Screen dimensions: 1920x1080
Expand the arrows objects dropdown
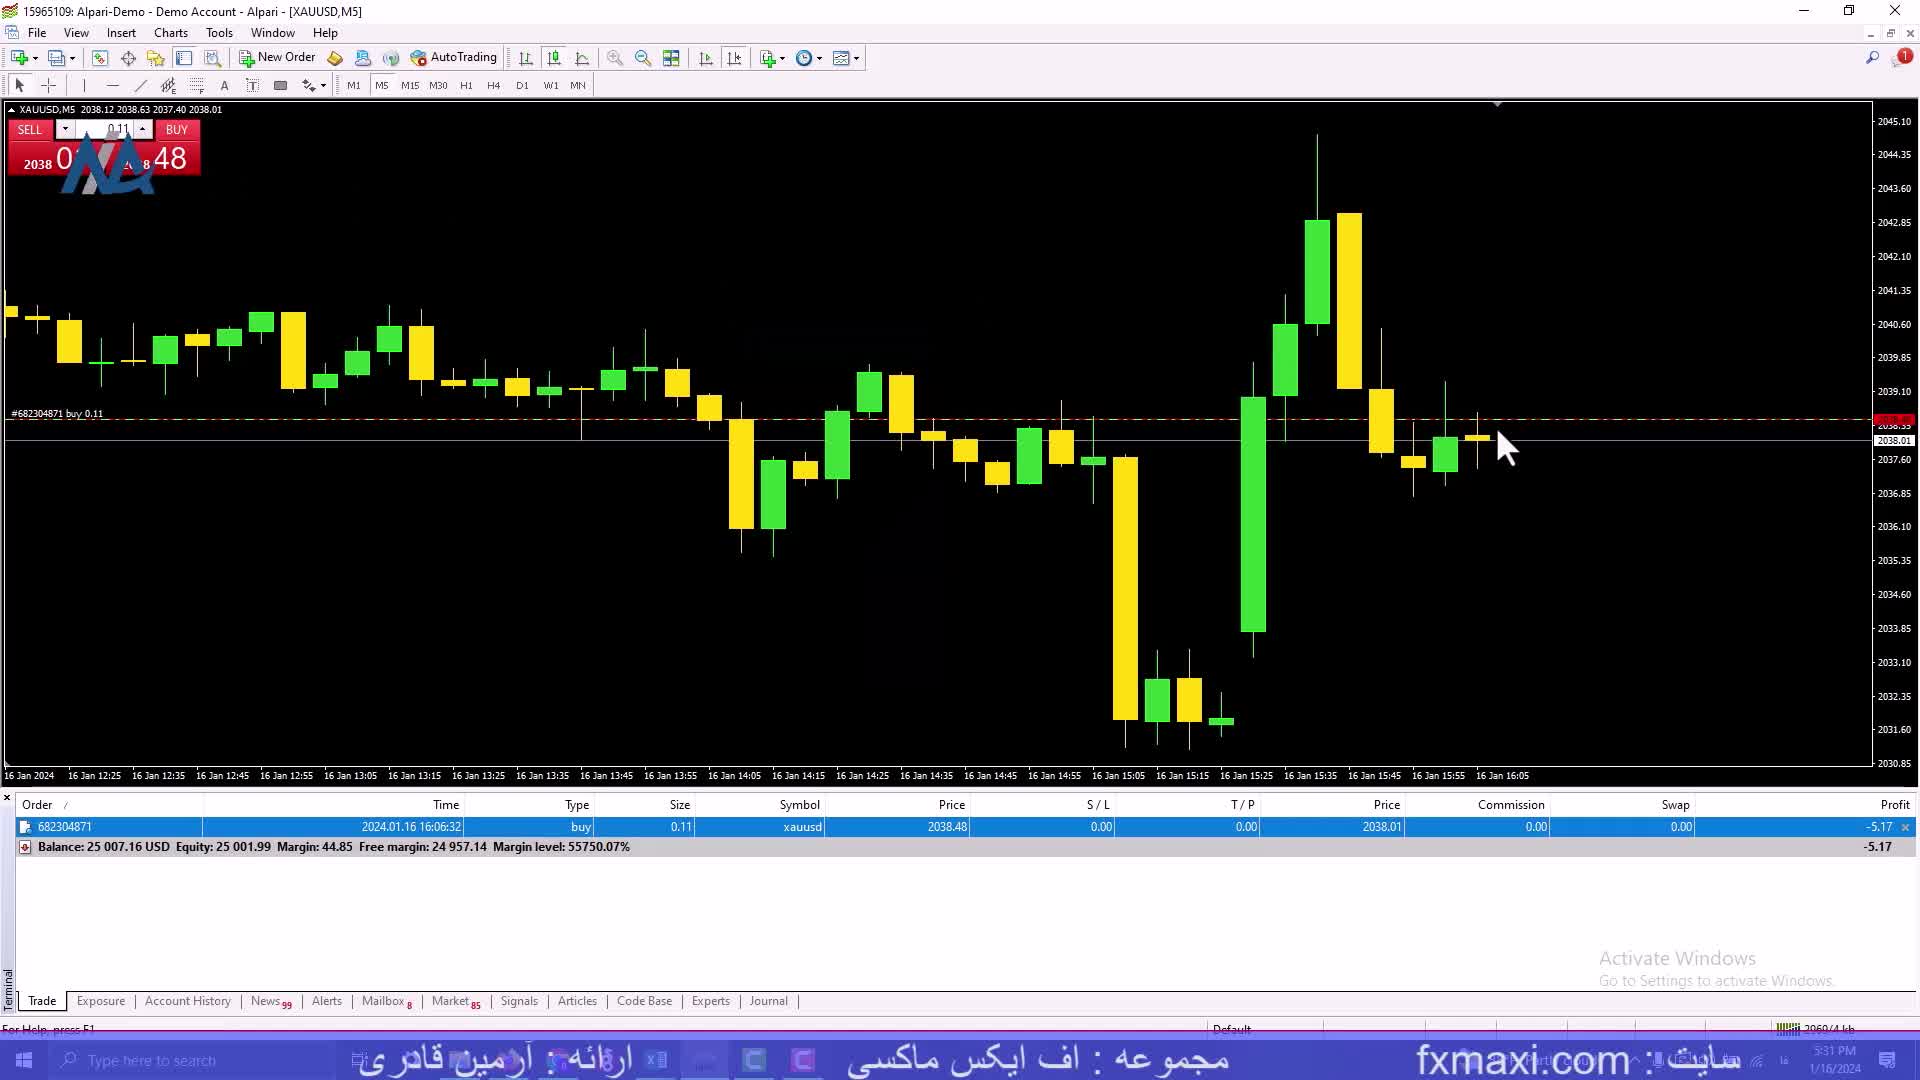click(x=323, y=86)
